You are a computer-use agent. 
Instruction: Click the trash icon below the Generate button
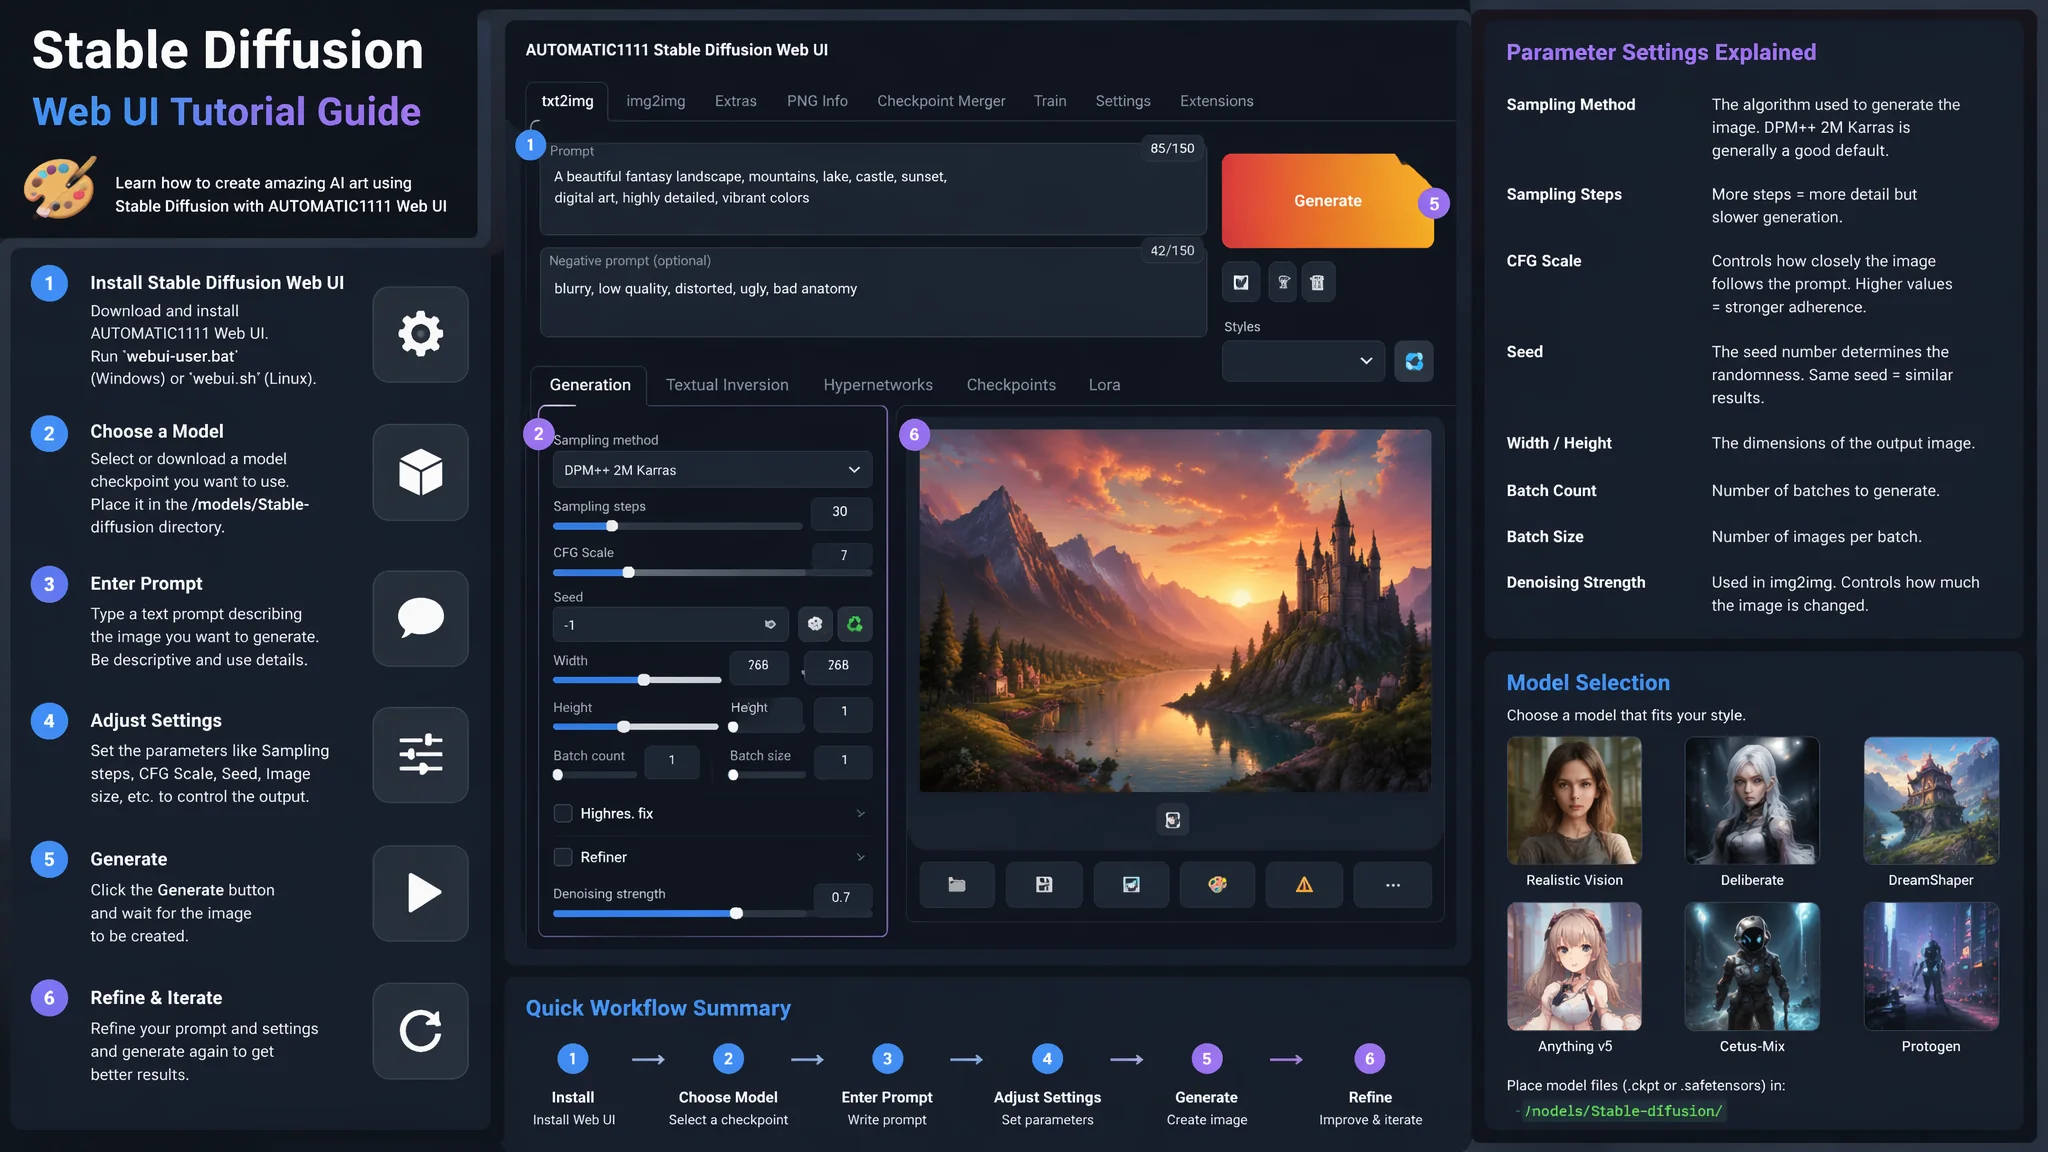[x=1317, y=282]
